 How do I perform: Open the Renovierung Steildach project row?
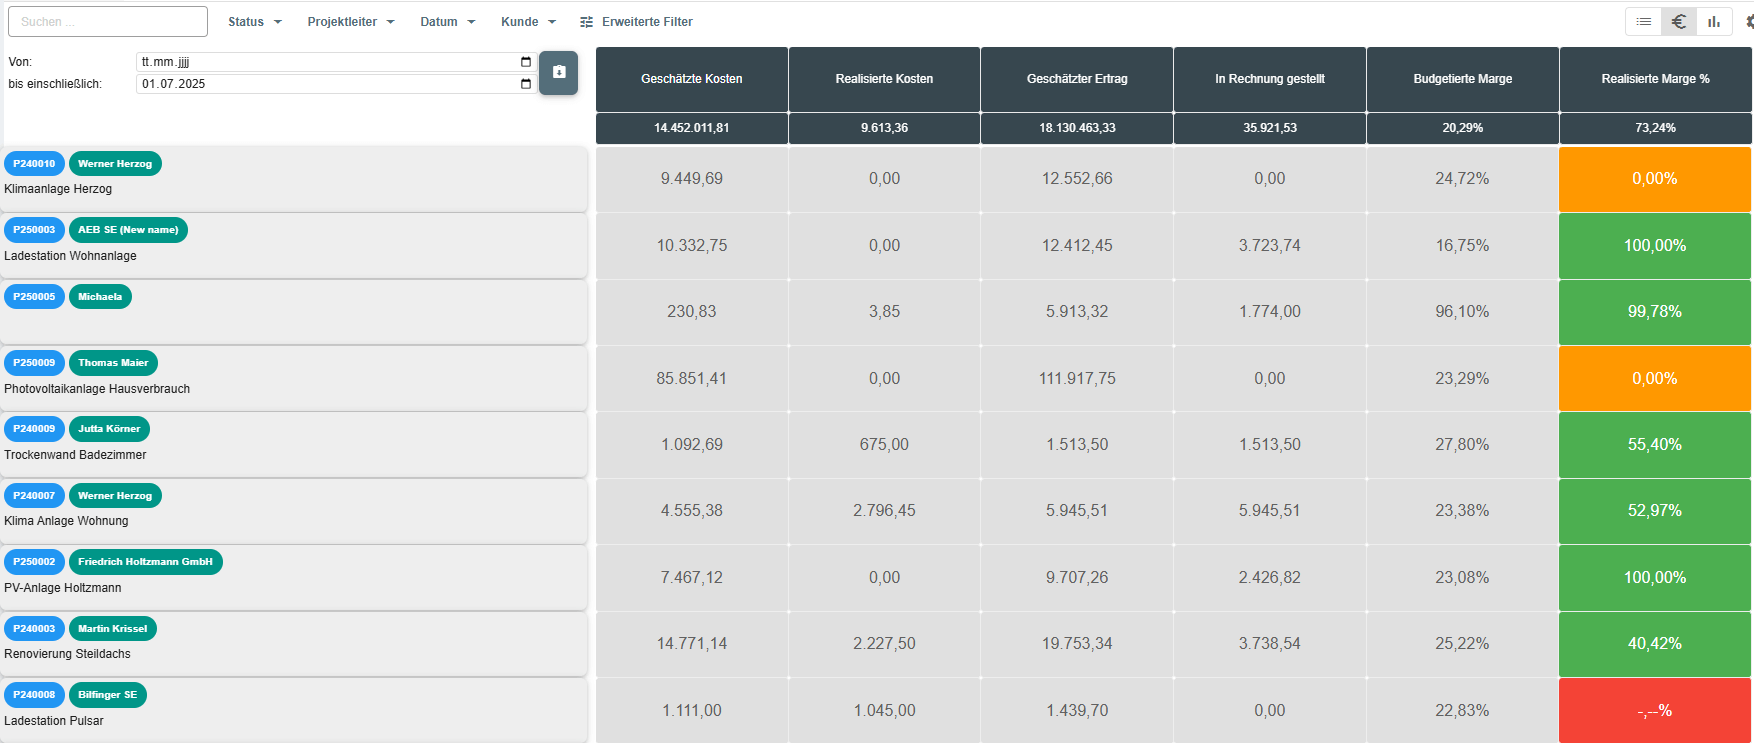click(67, 654)
